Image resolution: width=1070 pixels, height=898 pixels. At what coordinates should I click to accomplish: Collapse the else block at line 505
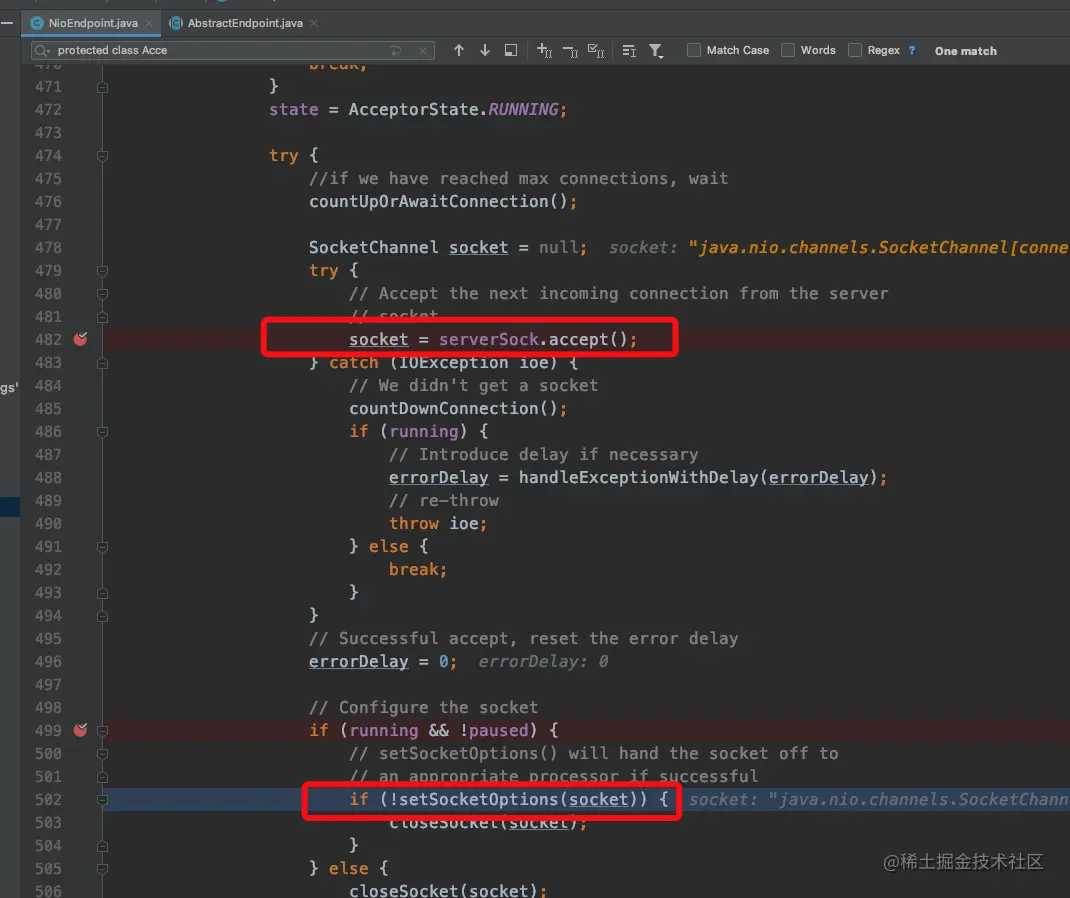102,869
